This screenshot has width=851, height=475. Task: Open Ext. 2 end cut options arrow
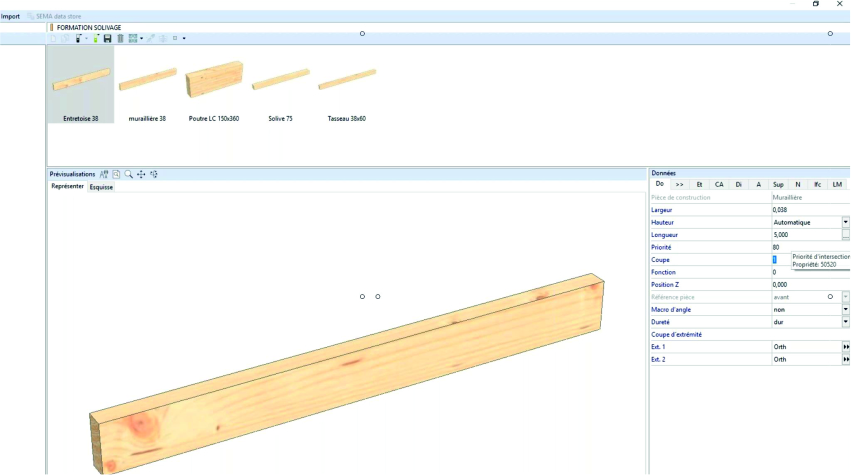tap(846, 359)
